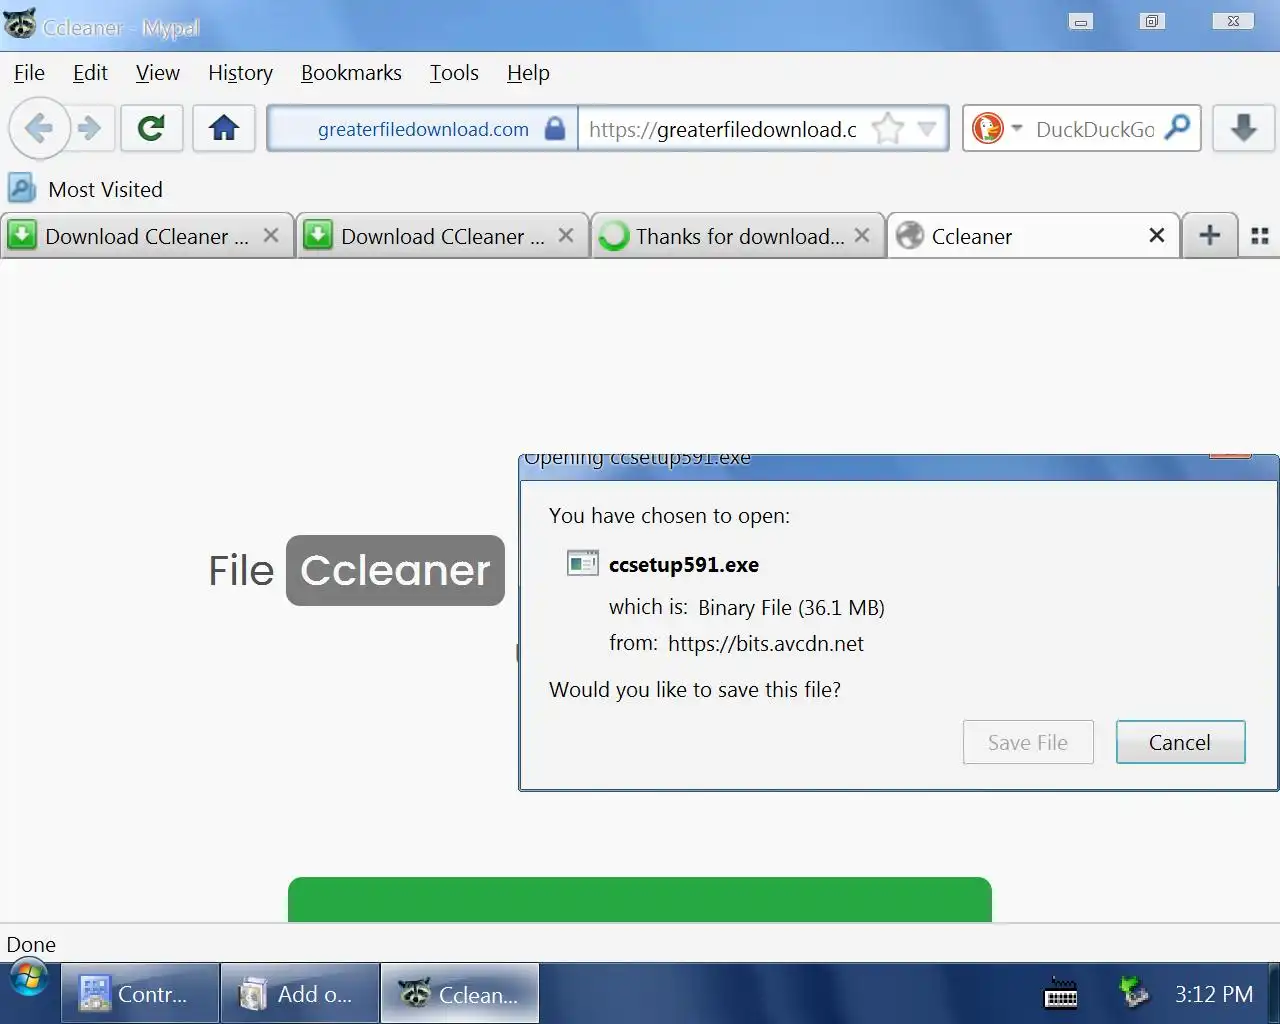Click the 'Would you like to save' text
Viewport: 1280px width, 1024px height.
(x=695, y=690)
